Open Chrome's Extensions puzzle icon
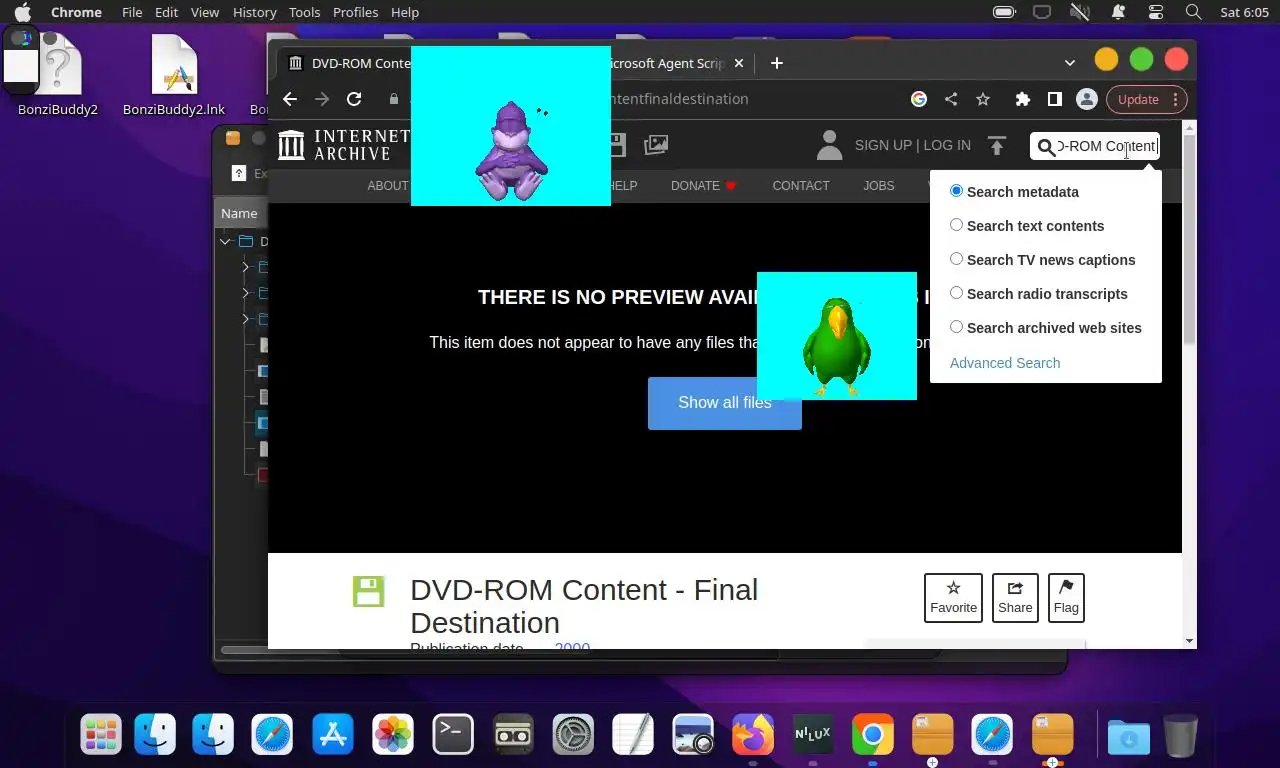 click(1022, 99)
